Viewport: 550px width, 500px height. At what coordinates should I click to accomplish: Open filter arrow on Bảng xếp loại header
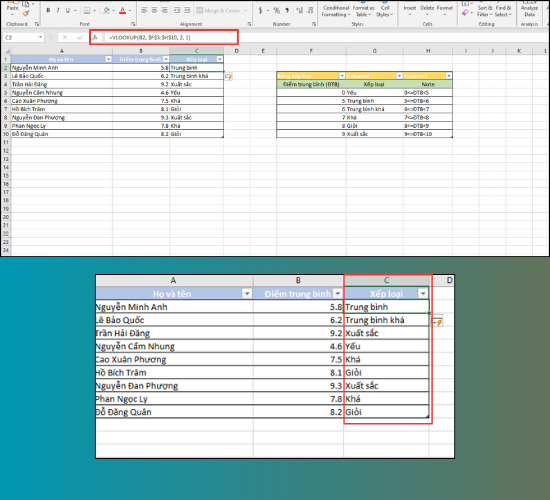click(342, 75)
